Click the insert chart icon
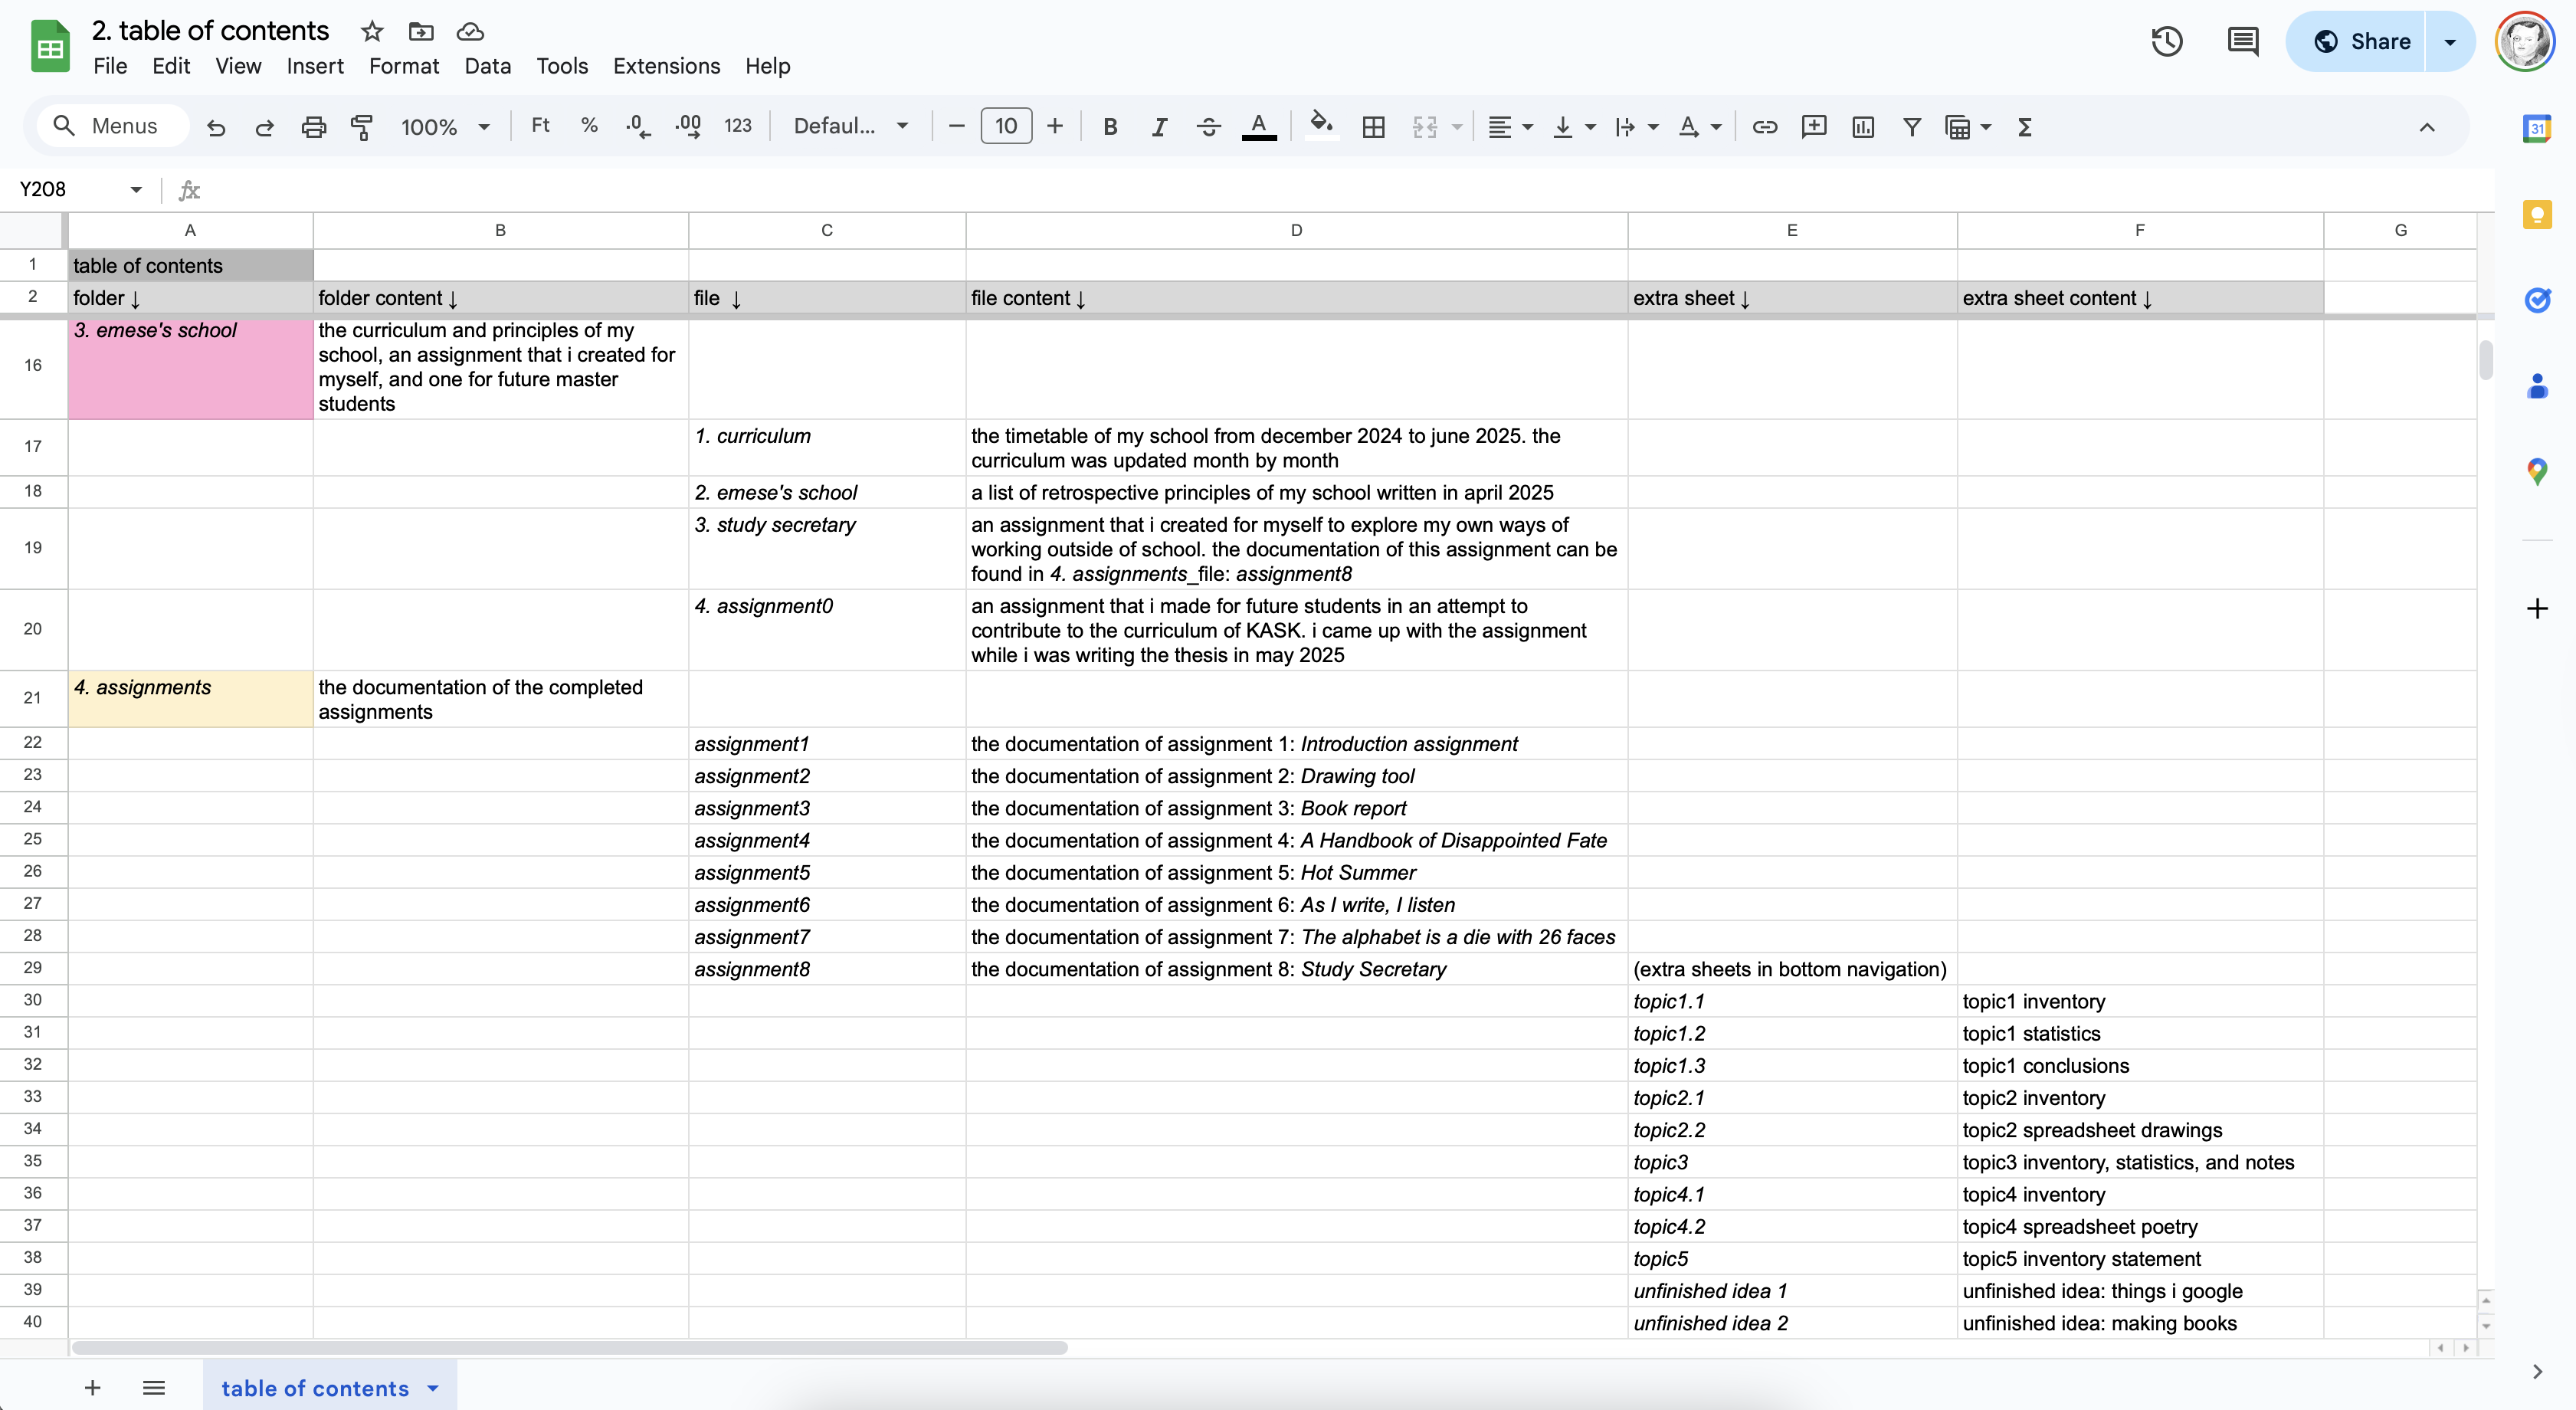 pos(1862,127)
